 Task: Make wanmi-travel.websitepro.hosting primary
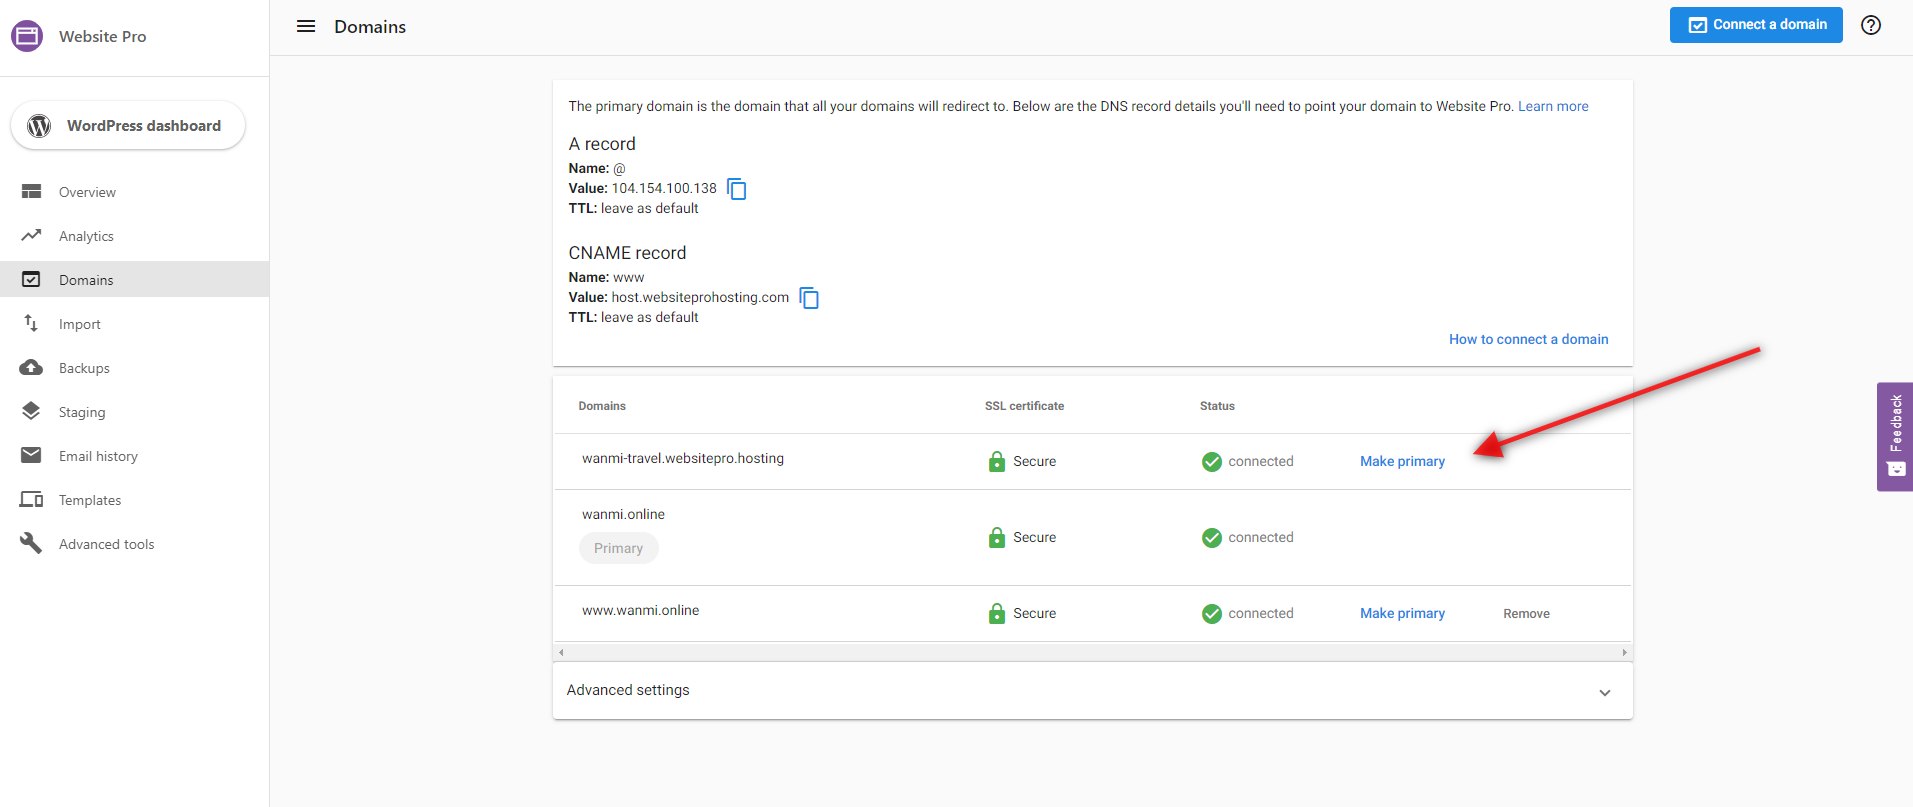pyautogui.click(x=1402, y=461)
